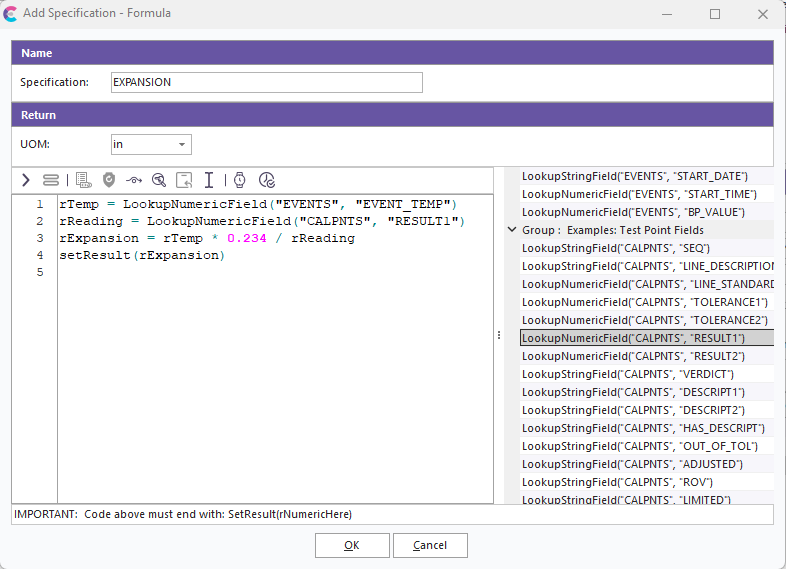Collapse the Examples: Test Point Fields group

[x=512, y=230]
